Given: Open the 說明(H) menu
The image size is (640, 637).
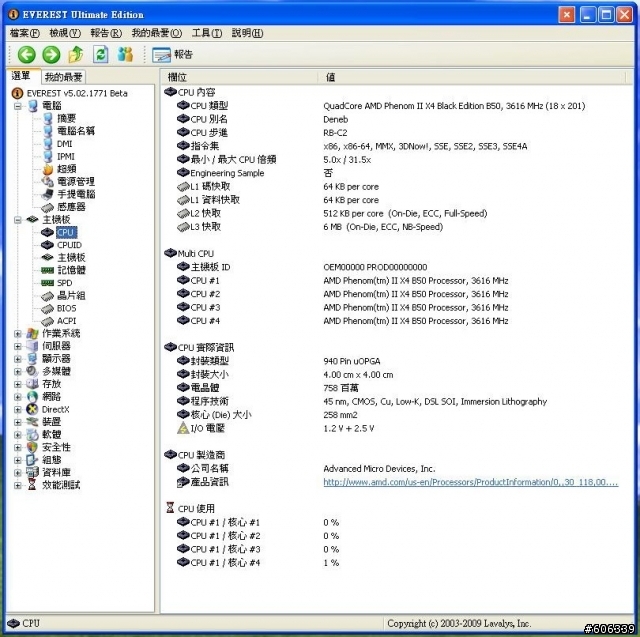Looking at the screenshot, I should pos(247,33).
